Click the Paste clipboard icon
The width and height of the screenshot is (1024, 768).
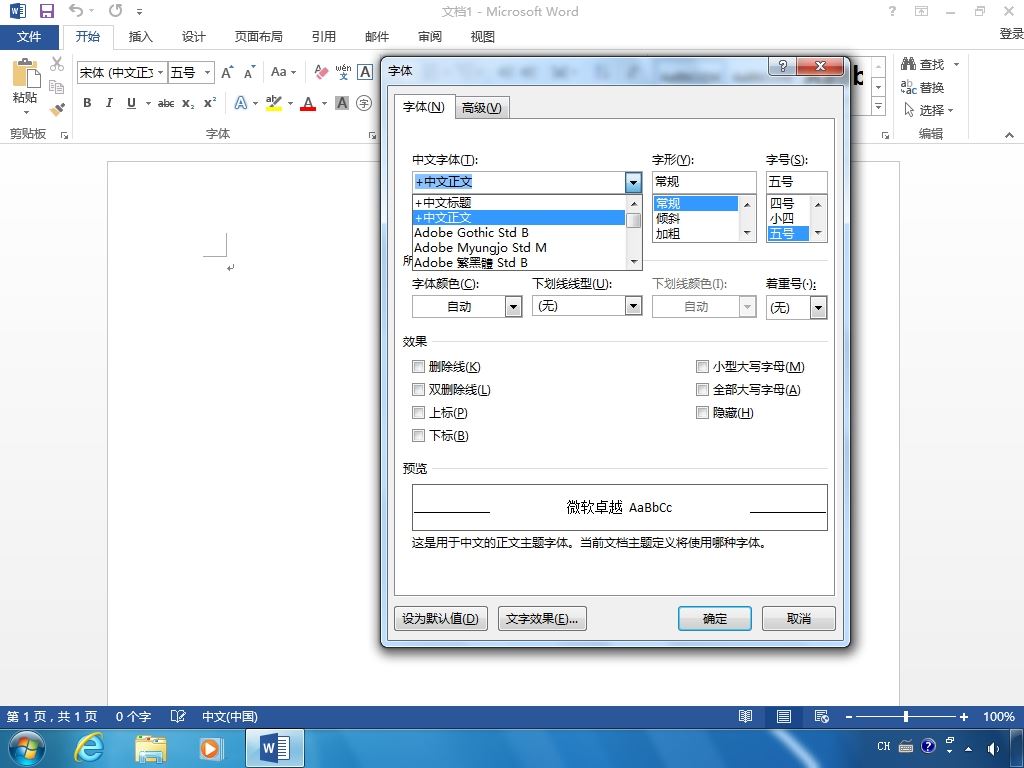(x=25, y=73)
